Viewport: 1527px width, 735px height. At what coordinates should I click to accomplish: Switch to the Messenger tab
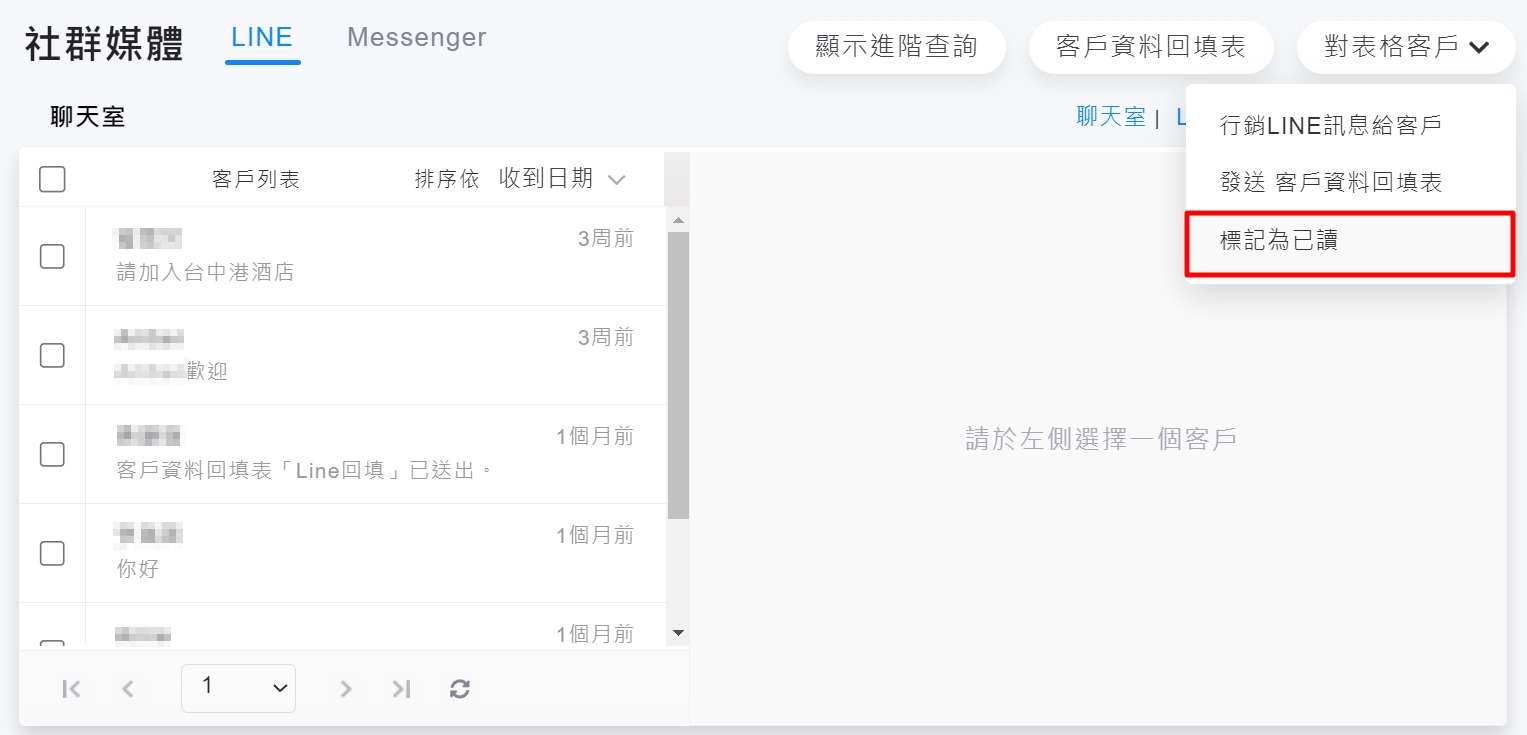tap(416, 38)
